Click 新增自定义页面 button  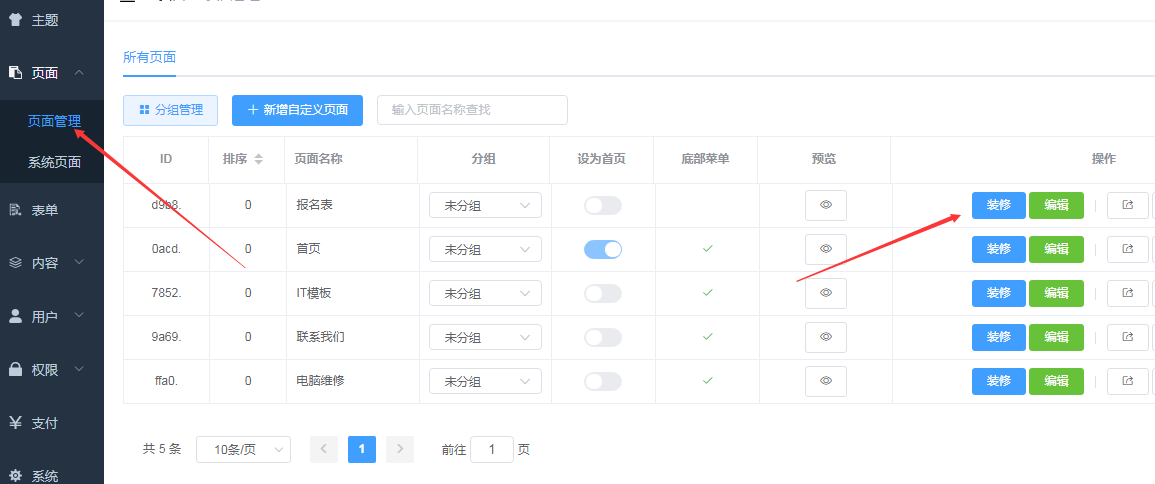298,110
